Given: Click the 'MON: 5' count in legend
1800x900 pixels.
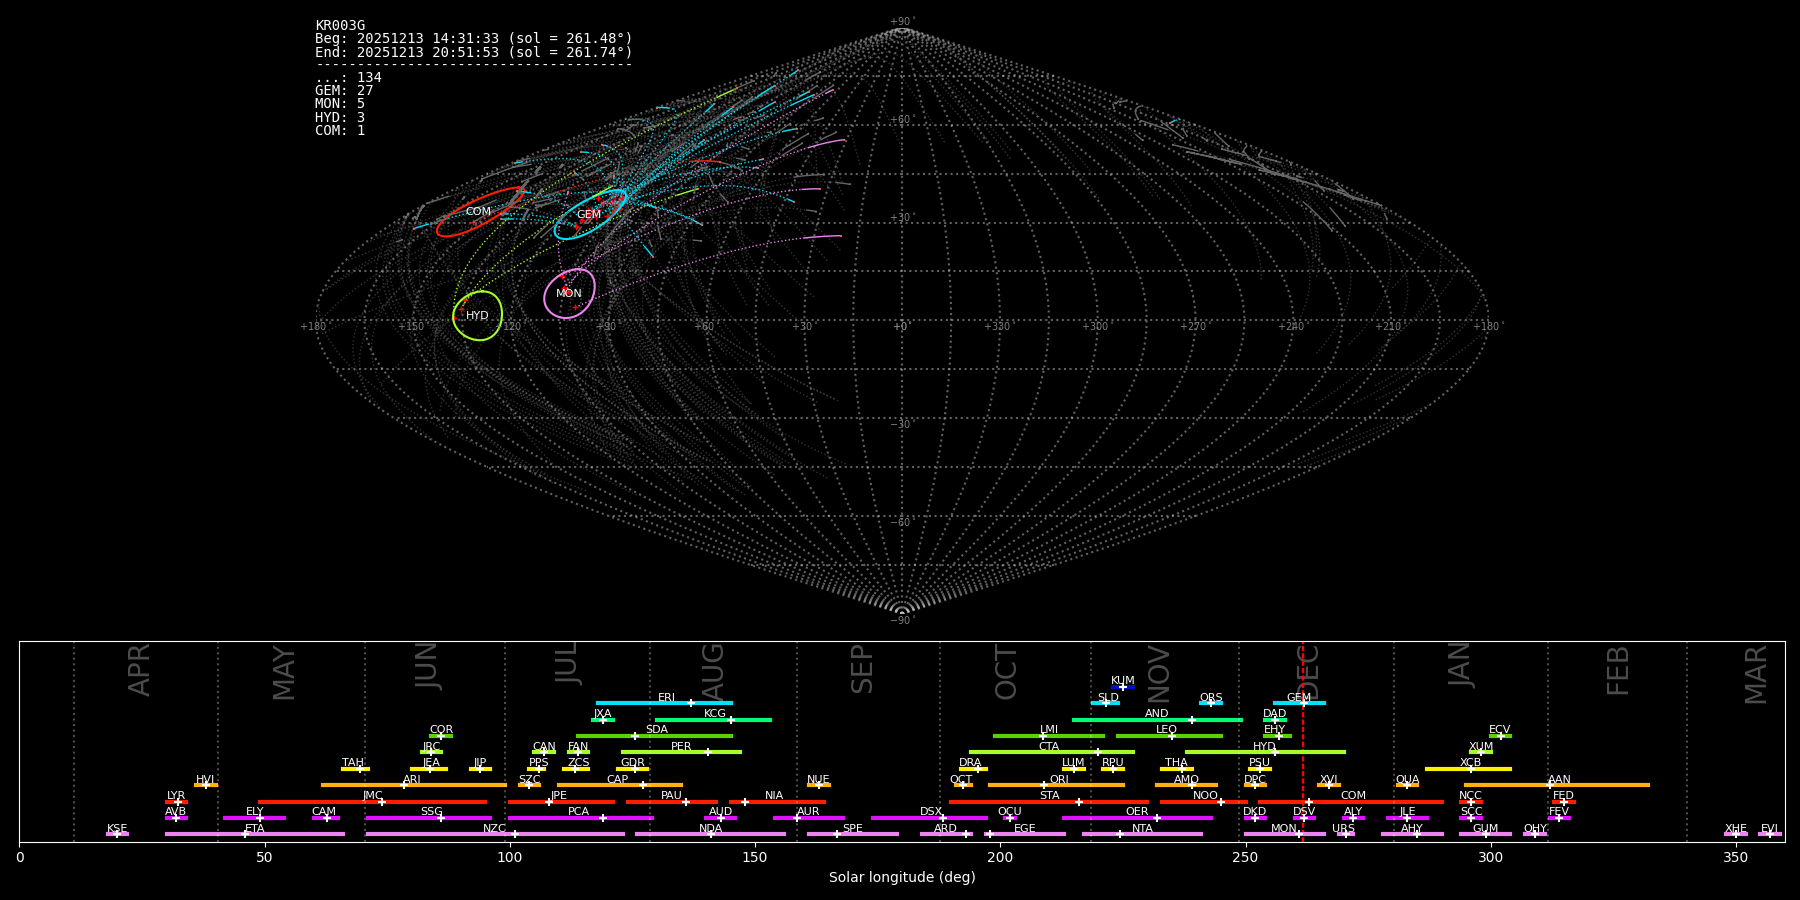Looking at the screenshot, I should pos(340,104).
